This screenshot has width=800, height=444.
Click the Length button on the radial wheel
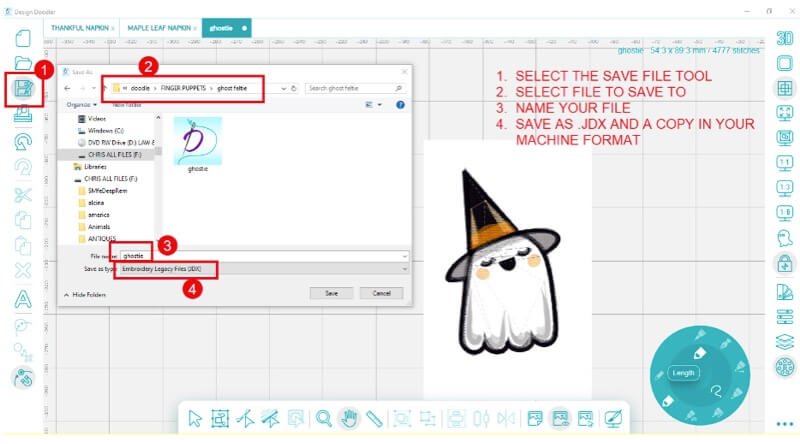[x=683, y=373]
